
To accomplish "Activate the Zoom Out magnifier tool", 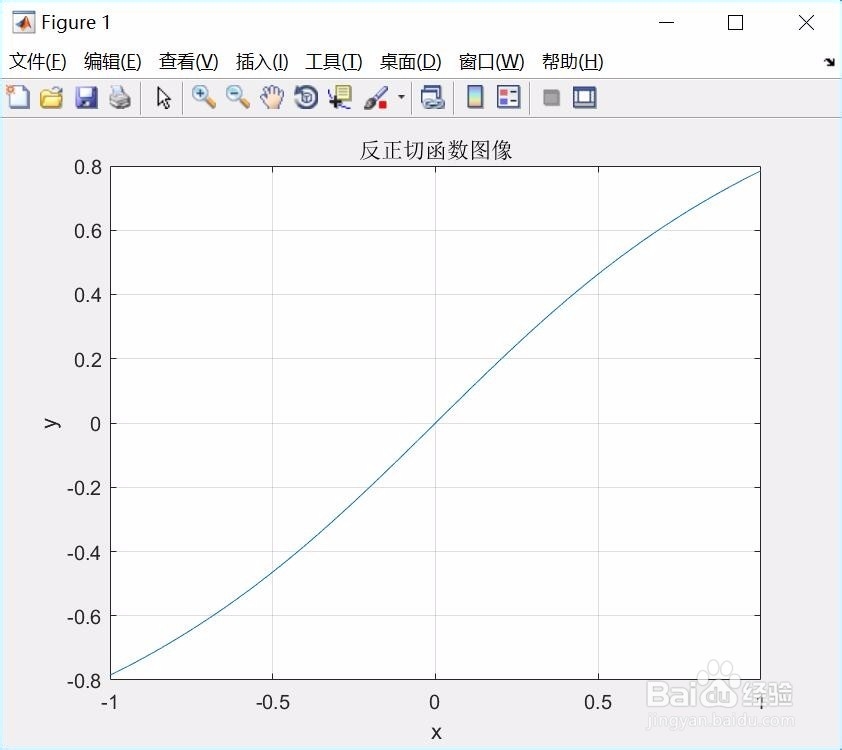I will 238,98.
